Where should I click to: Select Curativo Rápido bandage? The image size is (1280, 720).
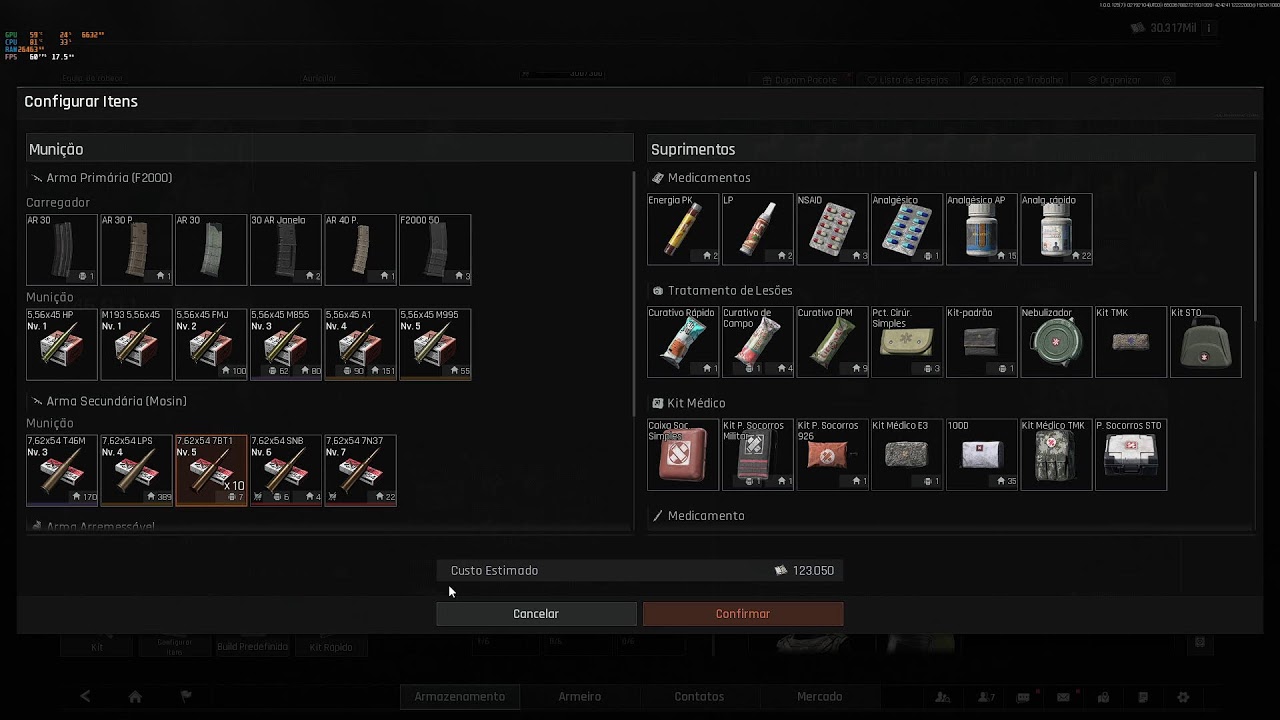683,342
